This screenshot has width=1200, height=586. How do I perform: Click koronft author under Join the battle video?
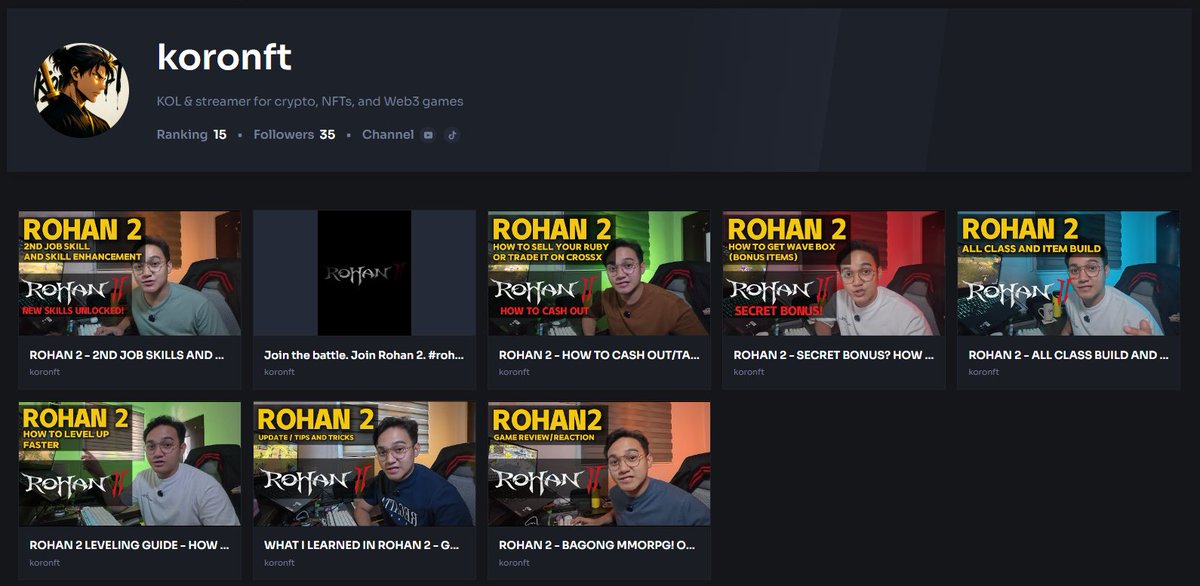click(x=279, y=372)
